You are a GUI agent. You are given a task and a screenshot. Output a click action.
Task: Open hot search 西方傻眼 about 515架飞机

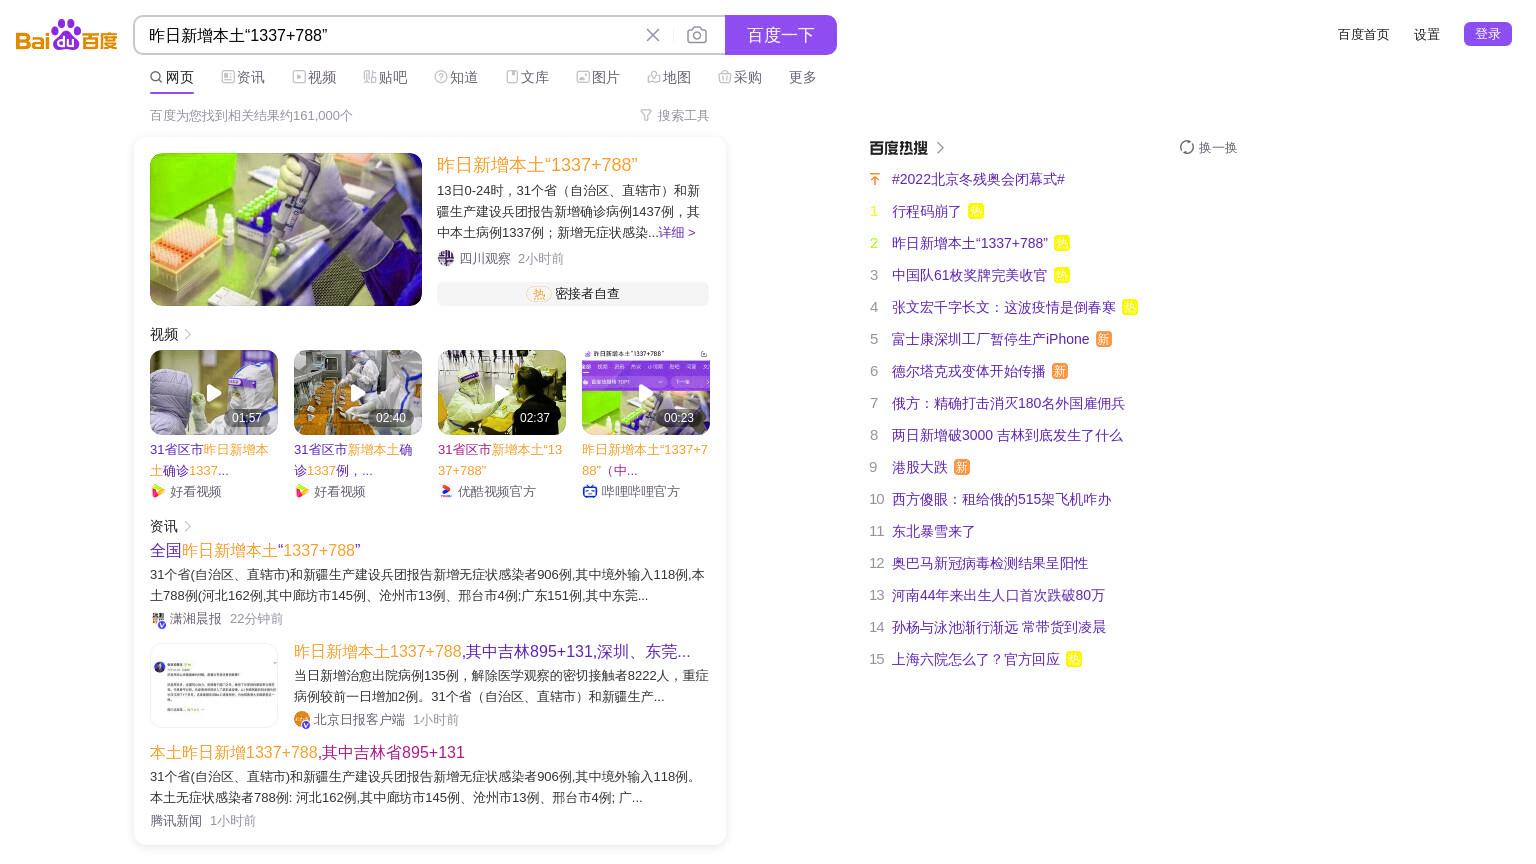1001,499
